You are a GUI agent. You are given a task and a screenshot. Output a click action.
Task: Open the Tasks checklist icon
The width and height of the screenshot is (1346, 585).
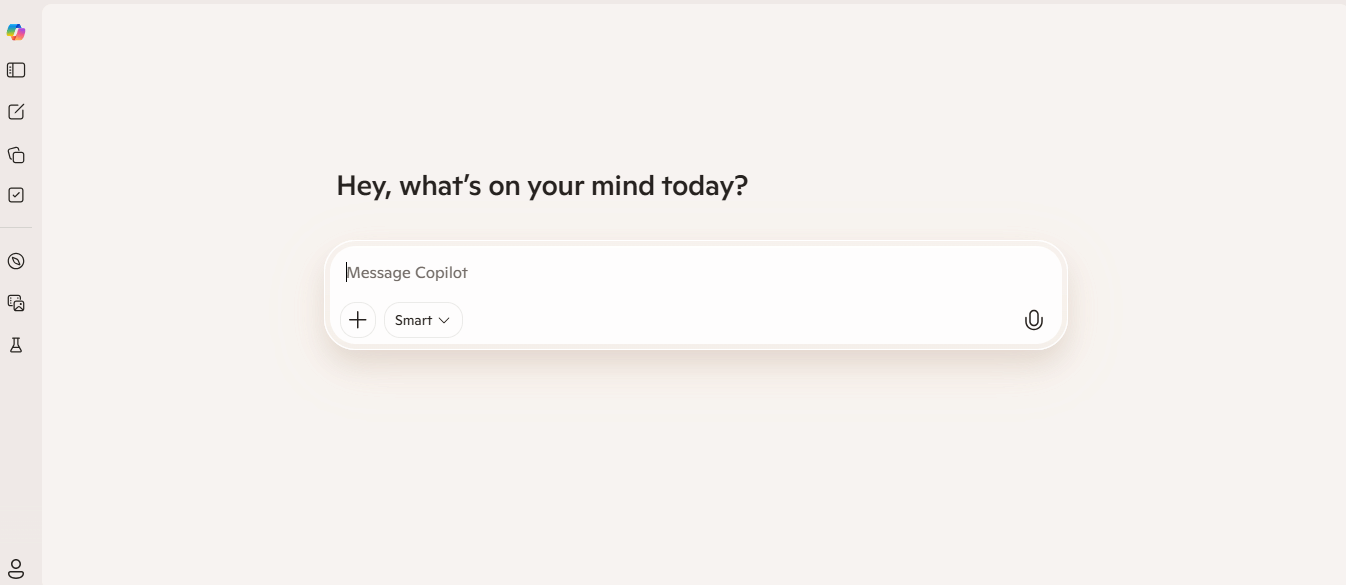(16, 194)
